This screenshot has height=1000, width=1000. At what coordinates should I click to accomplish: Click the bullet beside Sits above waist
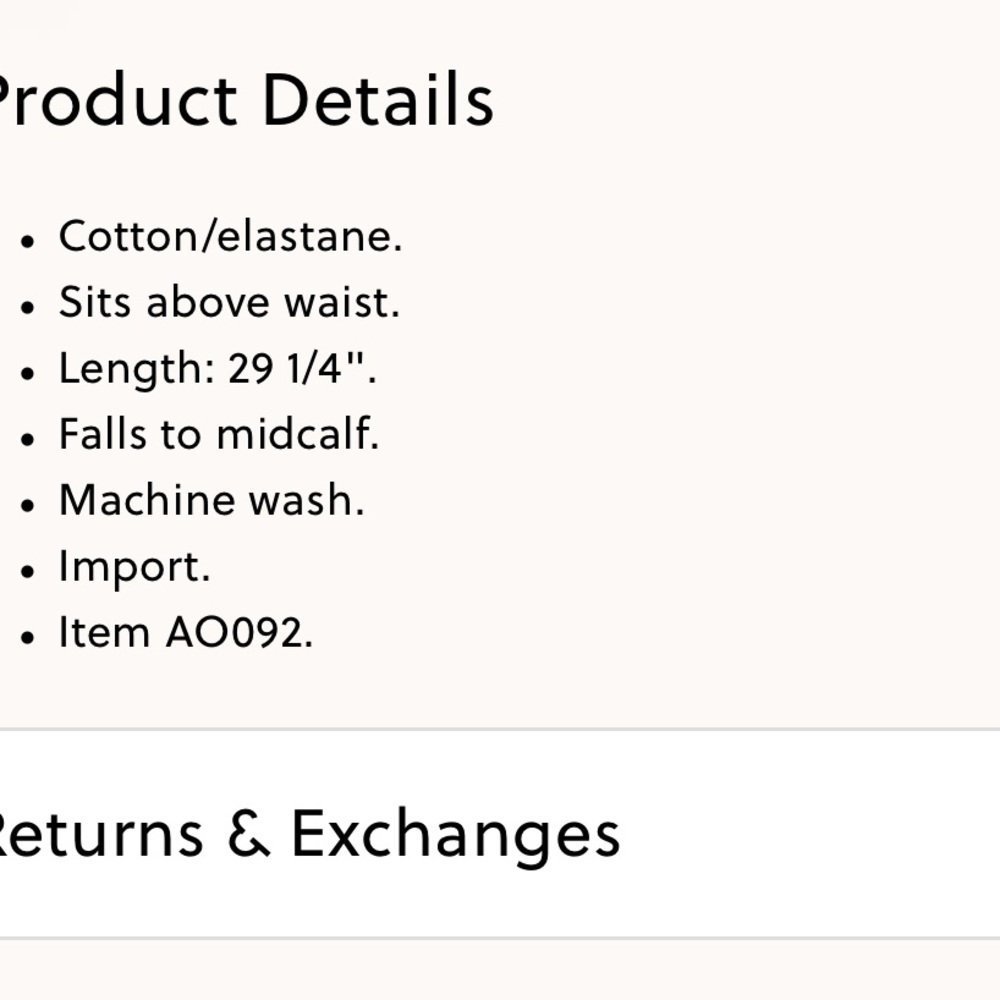pyautogui.click(x=27, y=307)
